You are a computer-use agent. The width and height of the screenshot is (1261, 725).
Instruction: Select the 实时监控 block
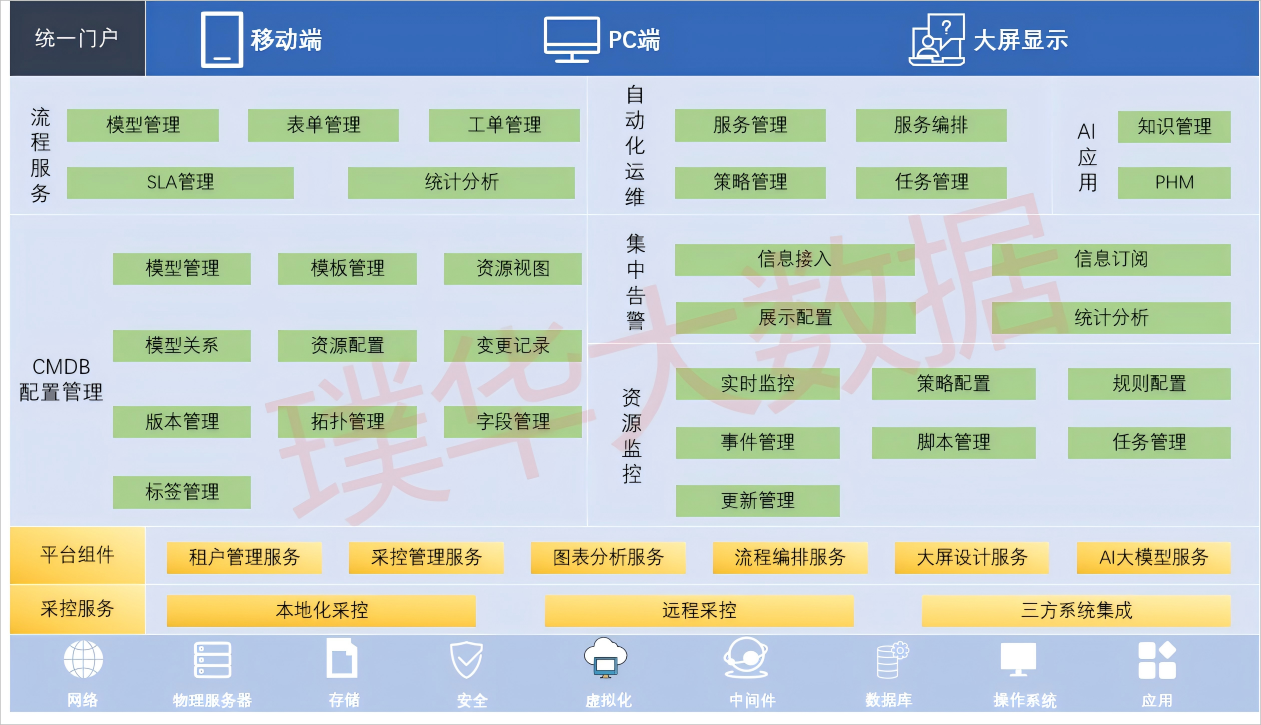(757, 384)
